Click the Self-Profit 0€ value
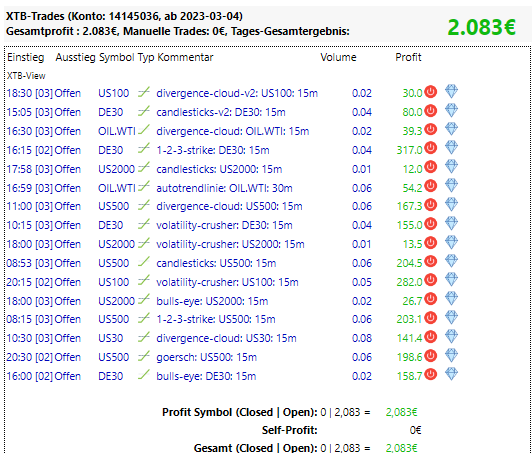 [415, 430]
